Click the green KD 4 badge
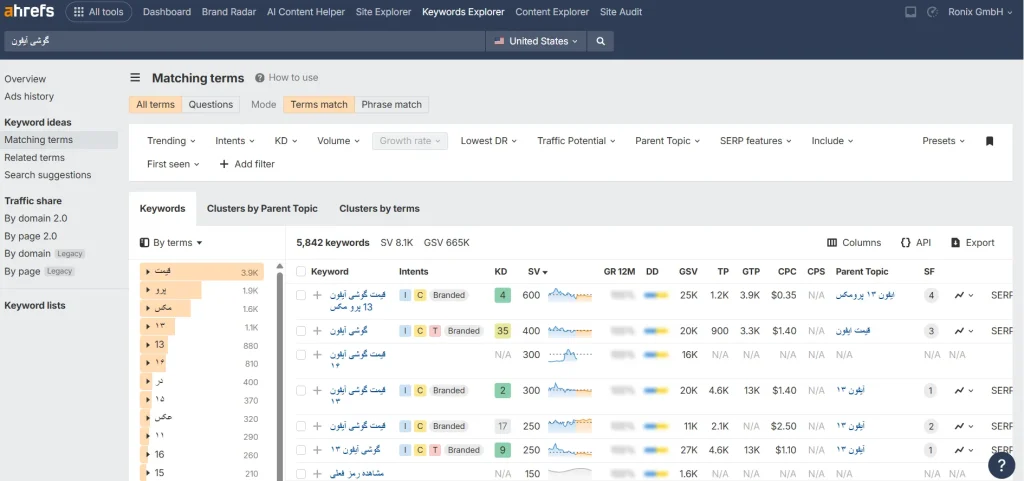The width and height of the screenshot is (1024, 481). point(502,295)
